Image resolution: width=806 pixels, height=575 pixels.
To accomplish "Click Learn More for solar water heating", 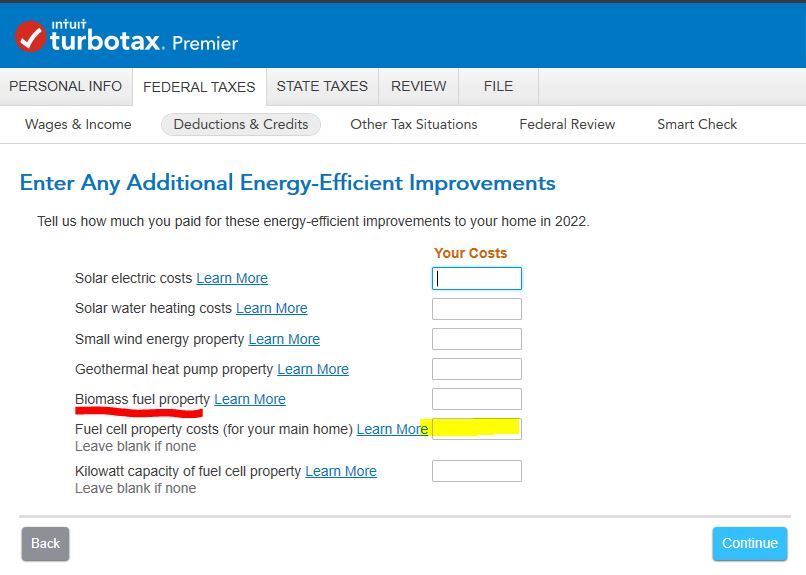I will pos(271,308).
